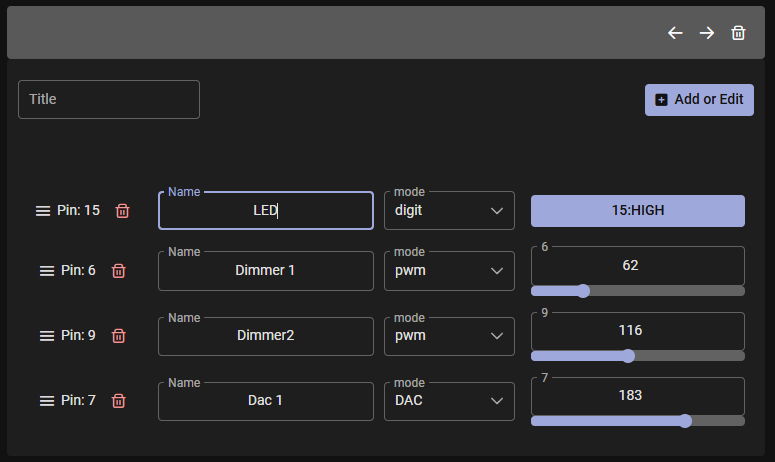Screen dimensions: 775x462
Task: Click the trash icon in top header
Action: (x=738, y=33)
